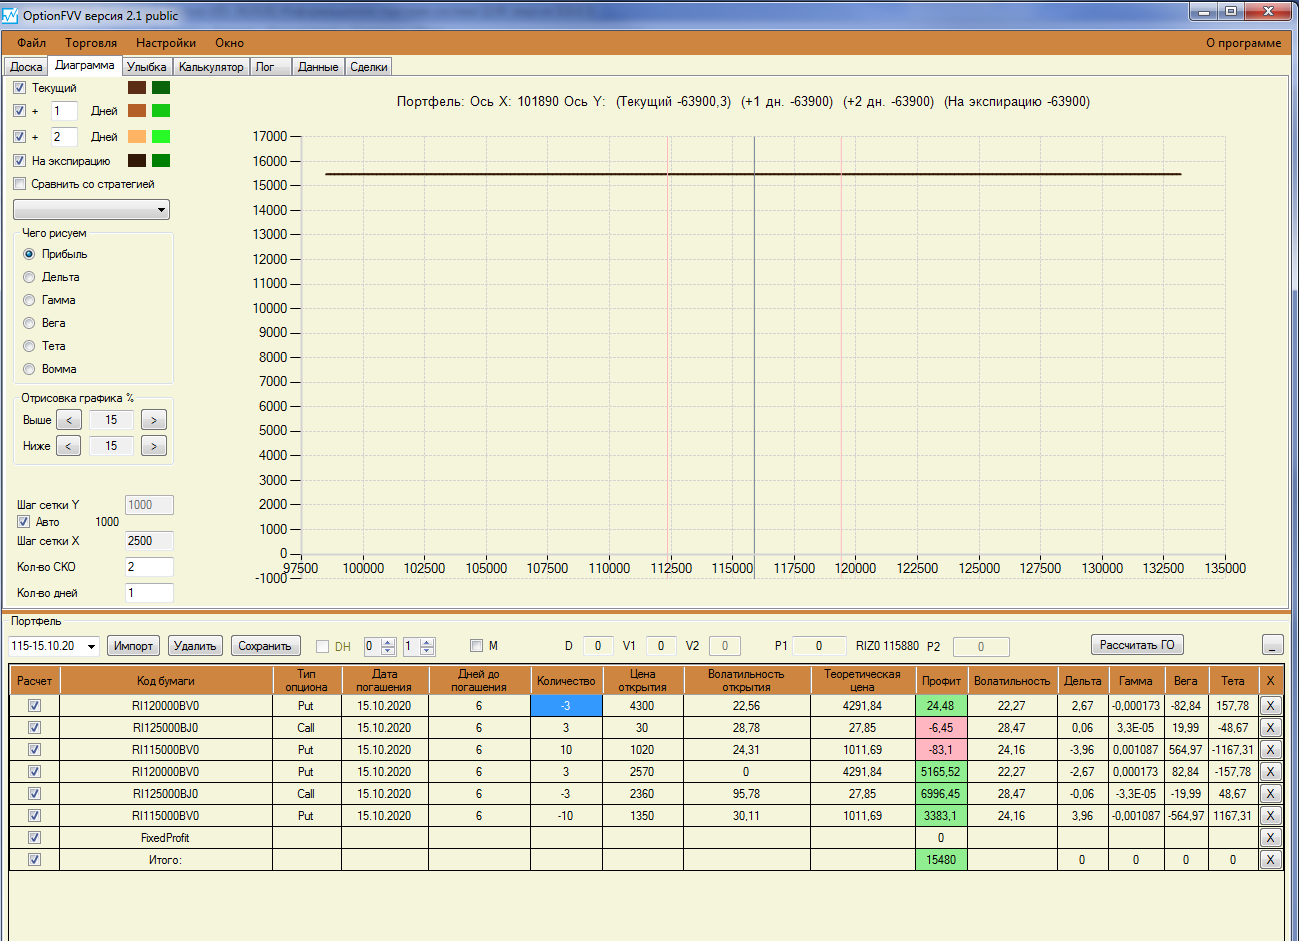Toggle the Текущий curve checkbox
The height and width of the screenshot is (941, 1299).
[x=19, y=88]
